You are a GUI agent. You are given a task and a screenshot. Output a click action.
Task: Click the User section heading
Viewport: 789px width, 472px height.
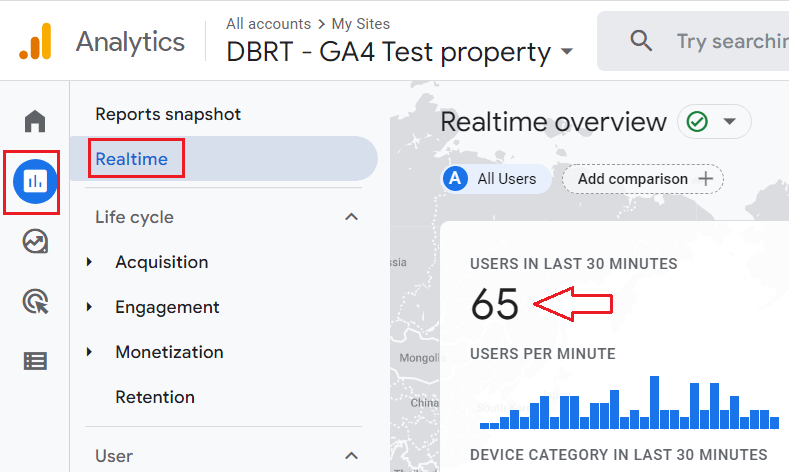114,456
